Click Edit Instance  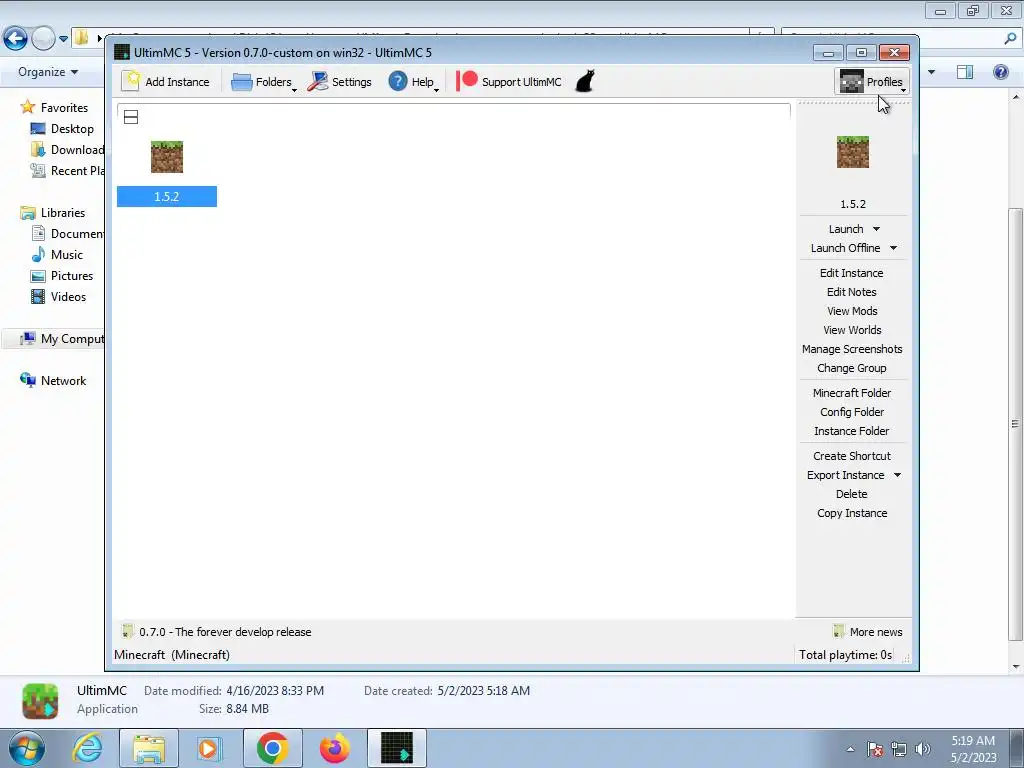pos(852,273)
